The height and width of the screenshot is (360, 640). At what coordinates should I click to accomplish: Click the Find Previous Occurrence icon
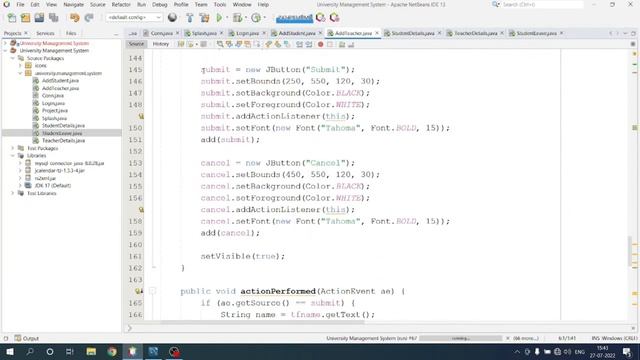click(x=229, y=44)
